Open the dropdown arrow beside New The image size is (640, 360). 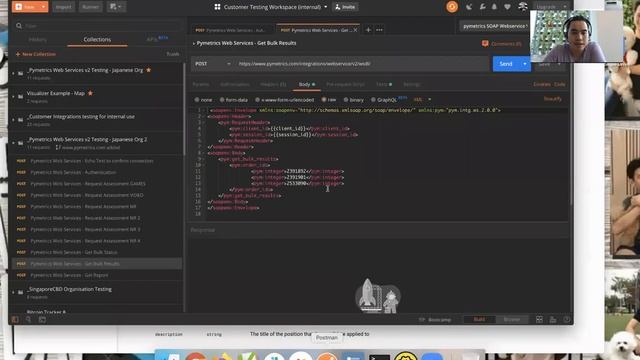[43, 7]
